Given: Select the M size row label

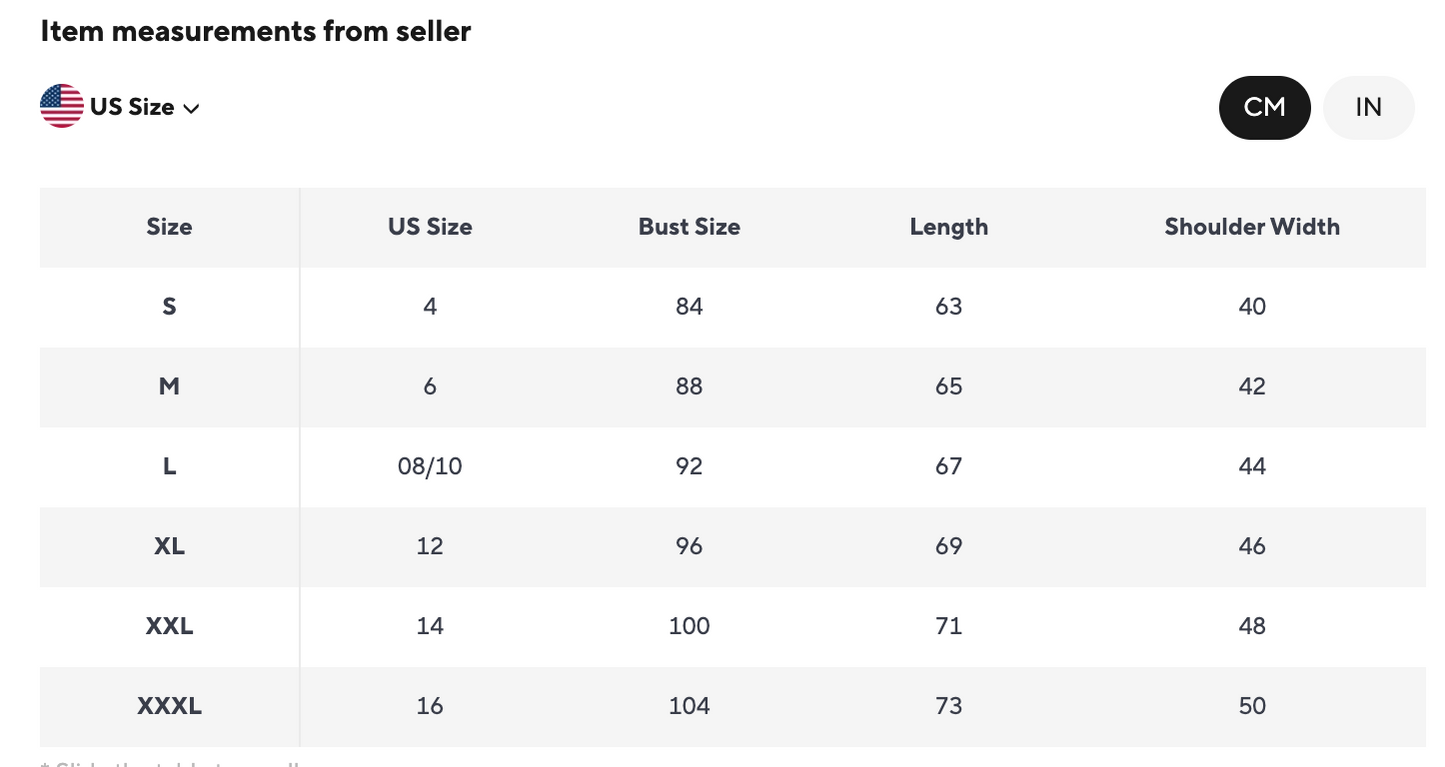Looking at the screenshot, I should [x=169, y=386].
